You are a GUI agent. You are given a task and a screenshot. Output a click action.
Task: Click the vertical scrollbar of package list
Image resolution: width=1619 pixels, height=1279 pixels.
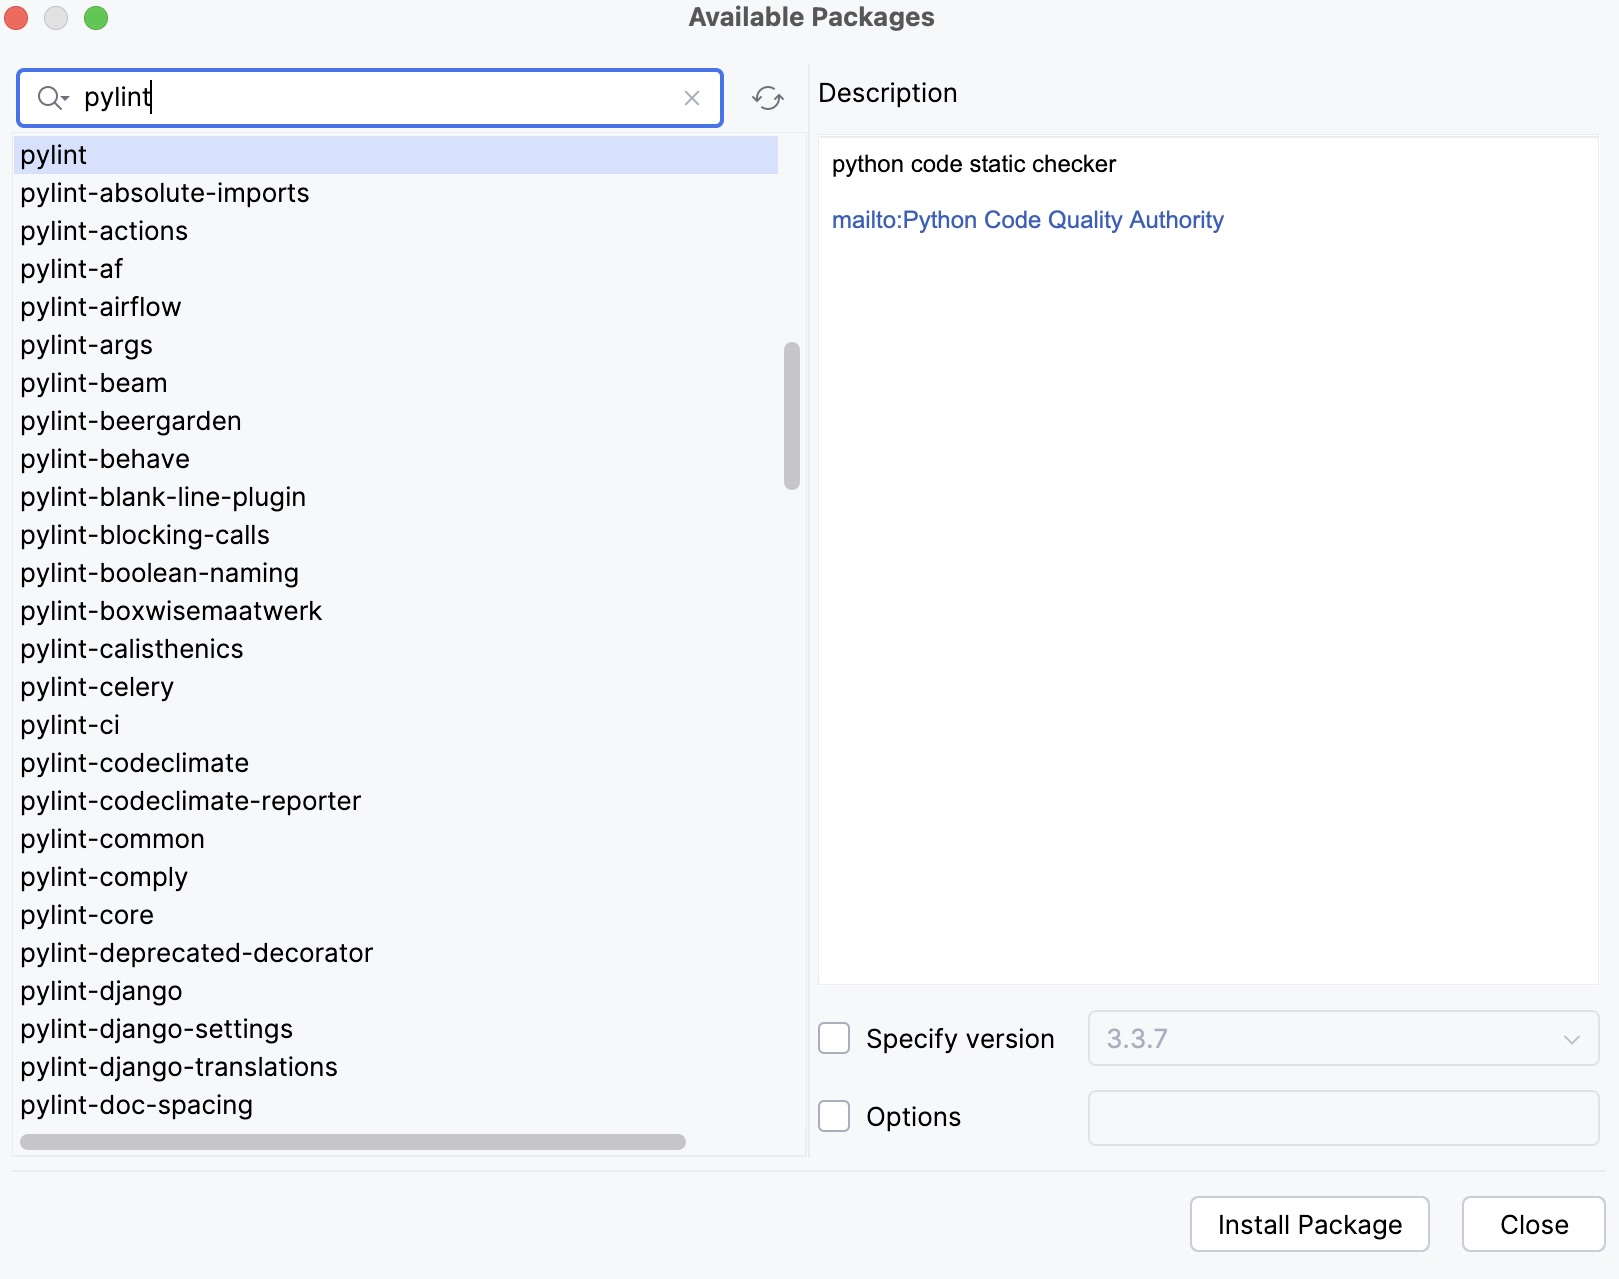tap(792, 416)
